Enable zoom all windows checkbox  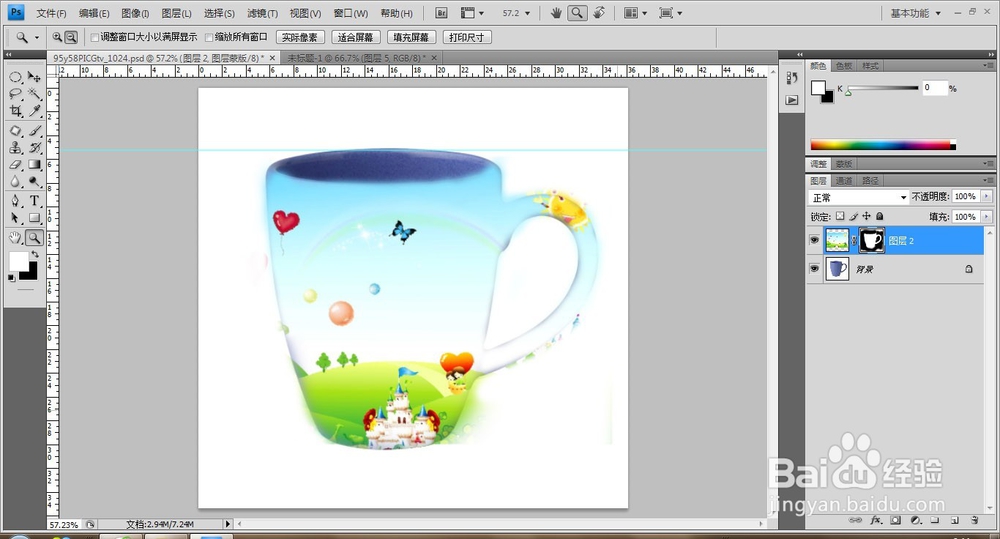[x=209, y=38]
